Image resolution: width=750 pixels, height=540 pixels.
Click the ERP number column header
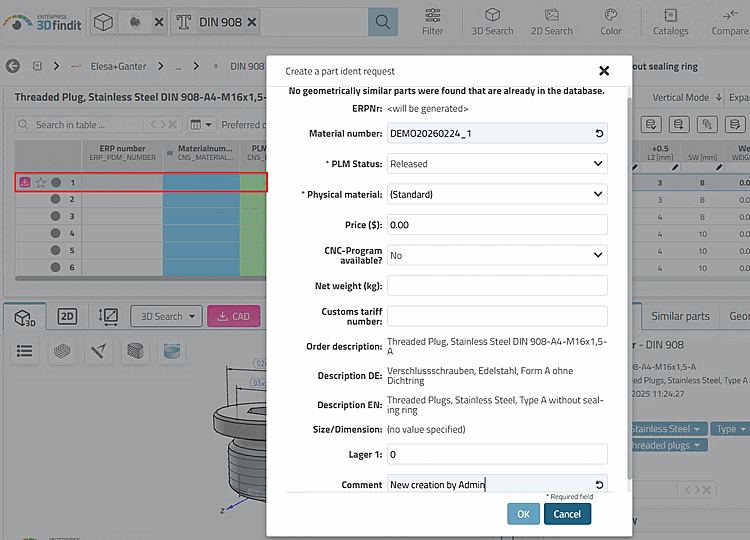122,153
